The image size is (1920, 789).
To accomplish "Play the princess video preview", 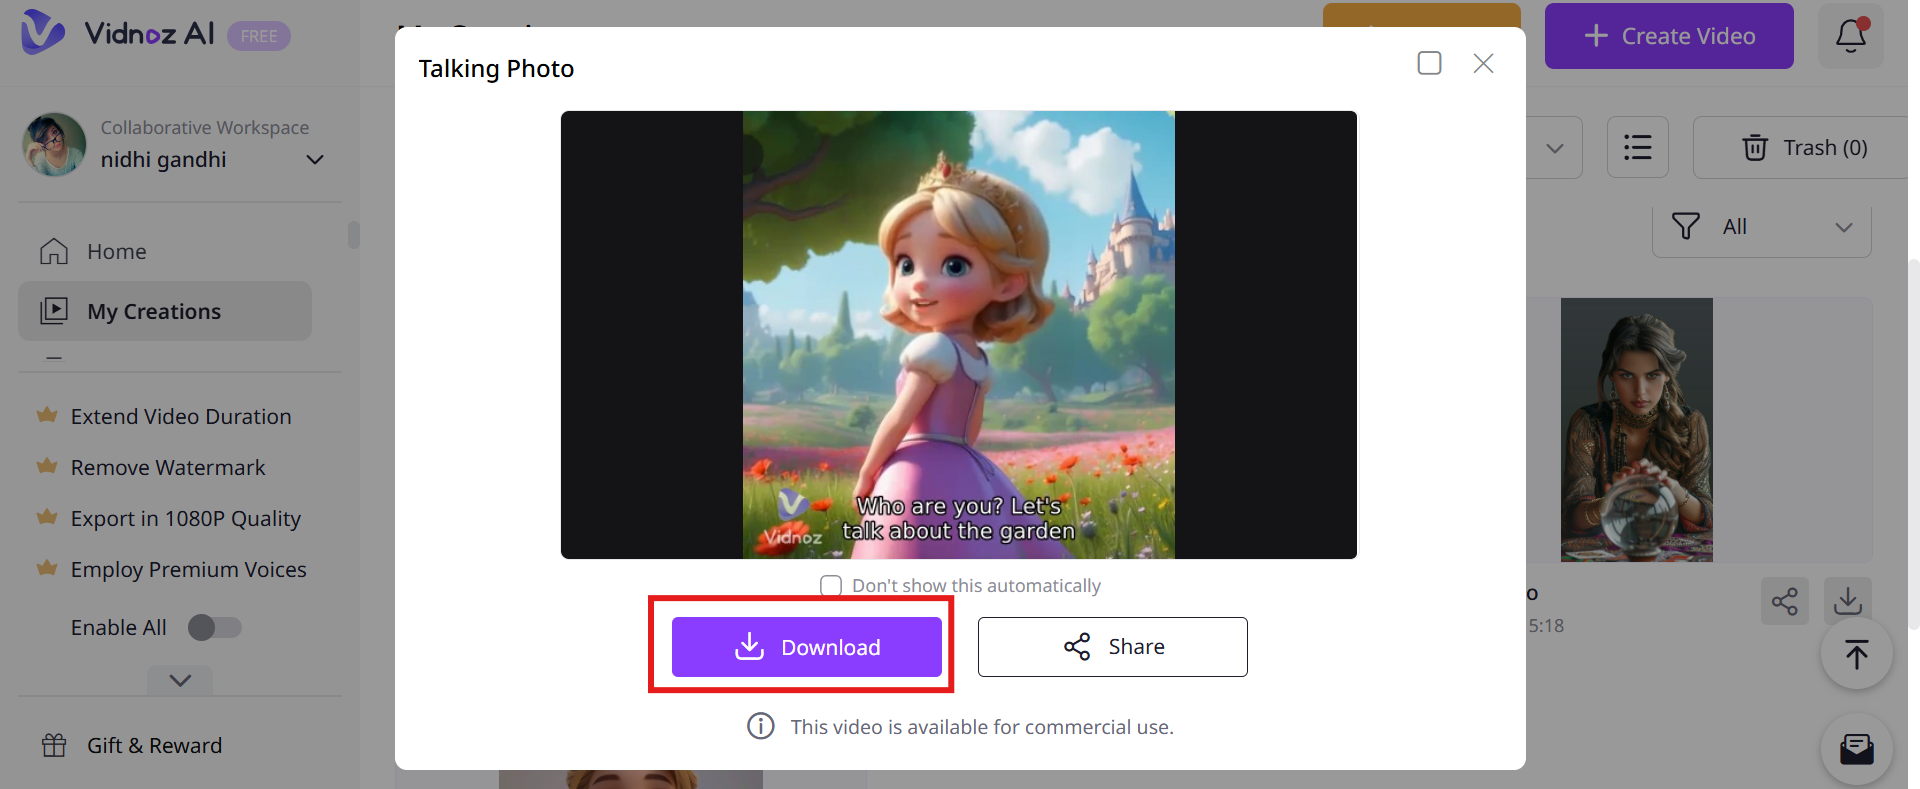I will click(959, 335).
